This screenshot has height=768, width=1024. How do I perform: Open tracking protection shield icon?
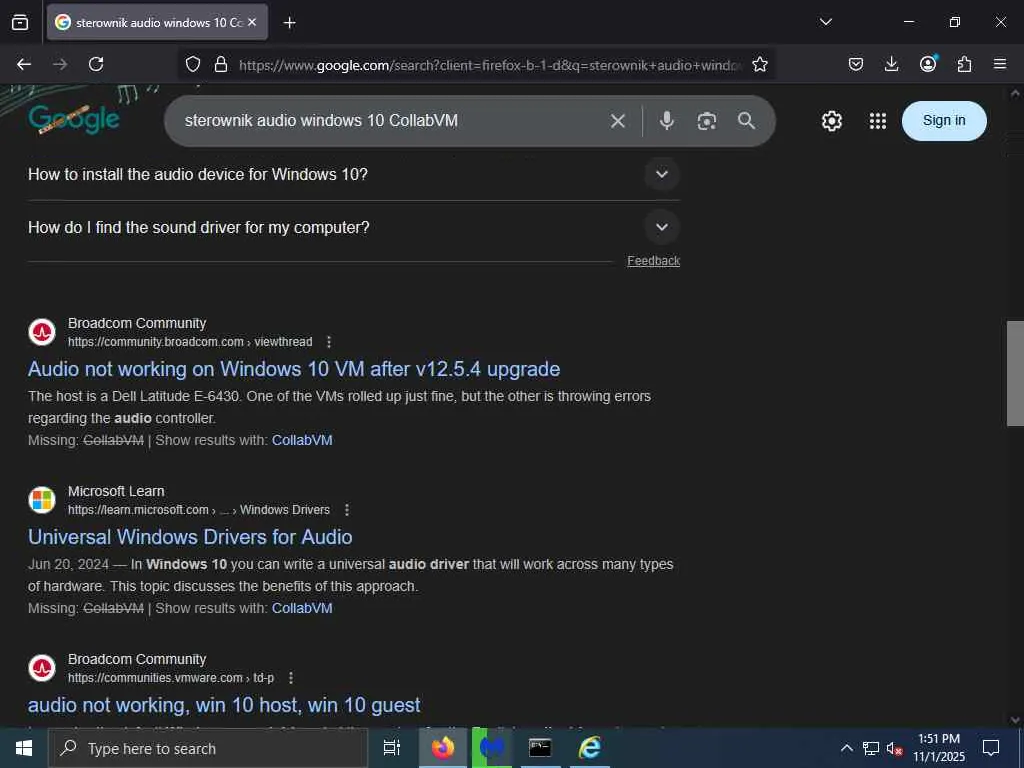[x=193, y=64]
